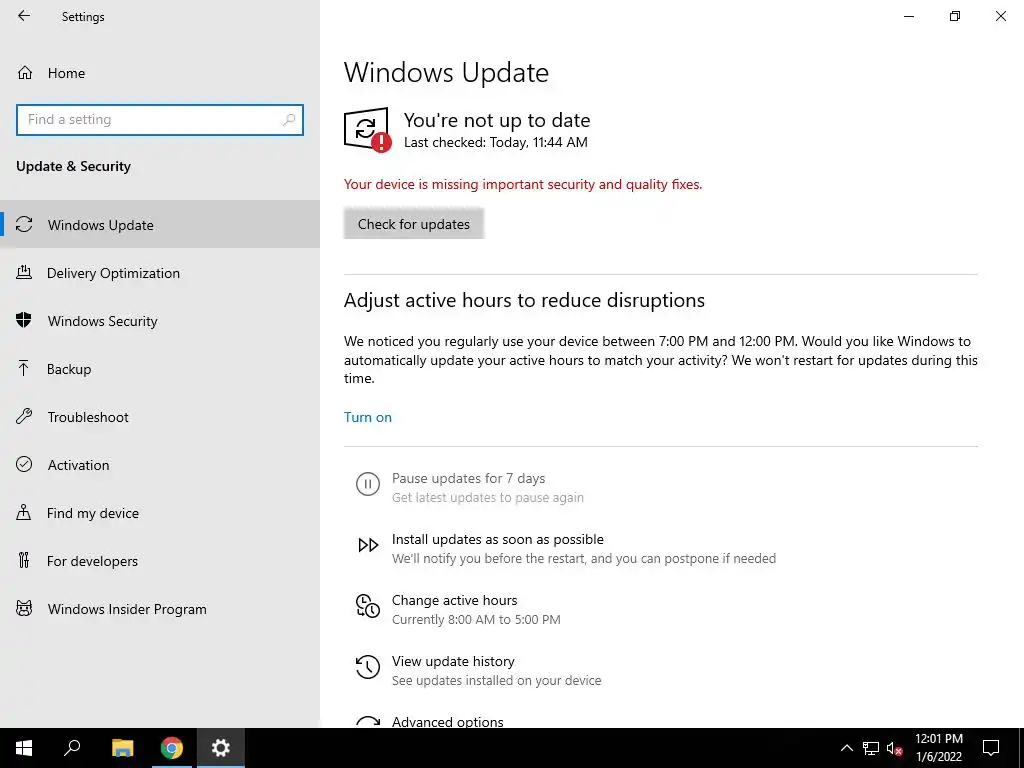This screenshot has height=768, width=1024.
Task: Click the checkmark circle Activation icon
Action: pyautogui.click(x=24, y=464)
